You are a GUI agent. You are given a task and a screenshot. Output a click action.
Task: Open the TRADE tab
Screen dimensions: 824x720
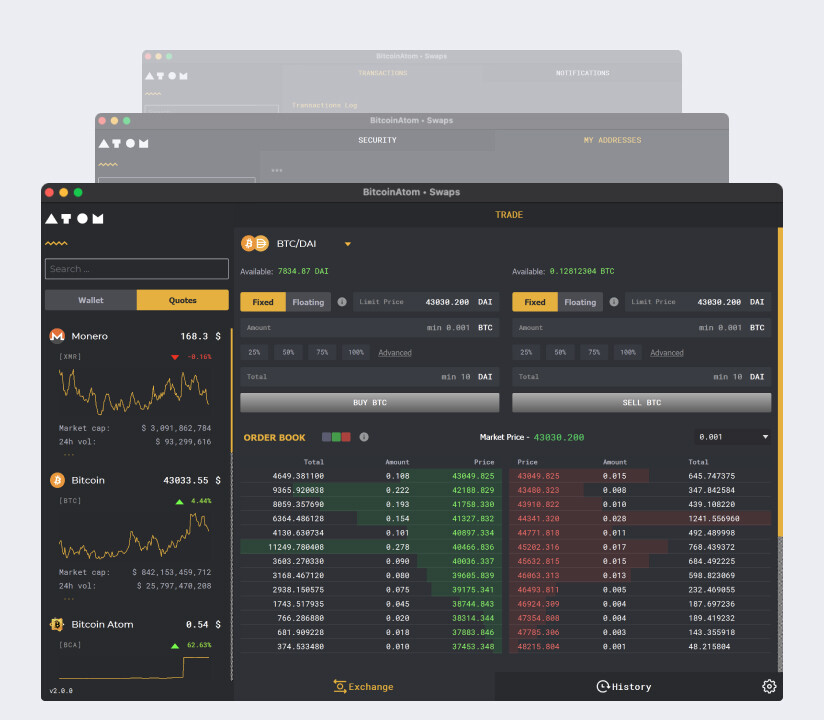pos(509,214)
